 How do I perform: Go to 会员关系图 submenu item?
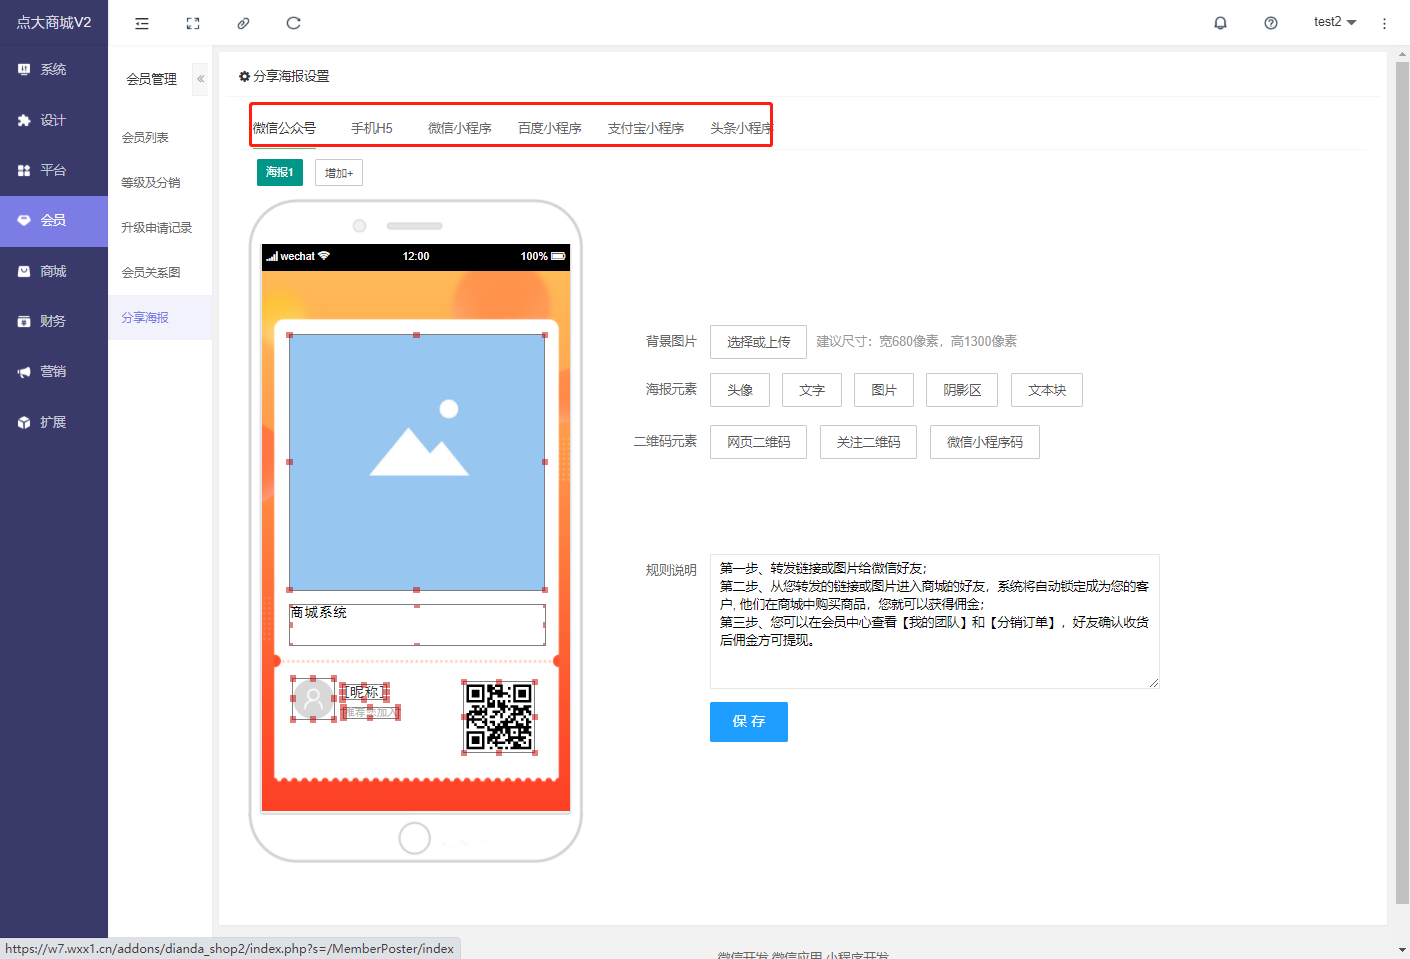pos(160,273)
